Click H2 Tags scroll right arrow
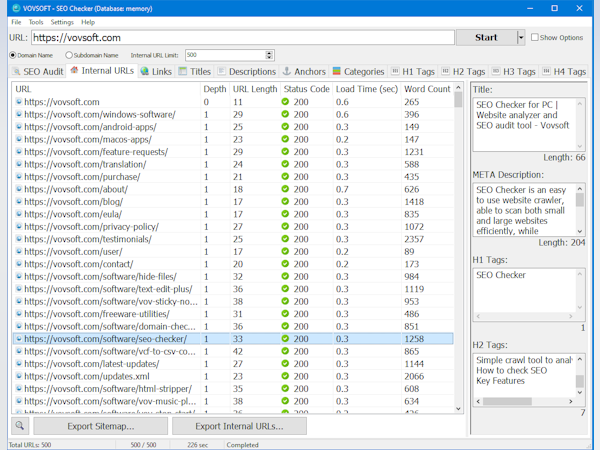Image resolution: width=600 pixels, height=450 pixels. point(571,401)
